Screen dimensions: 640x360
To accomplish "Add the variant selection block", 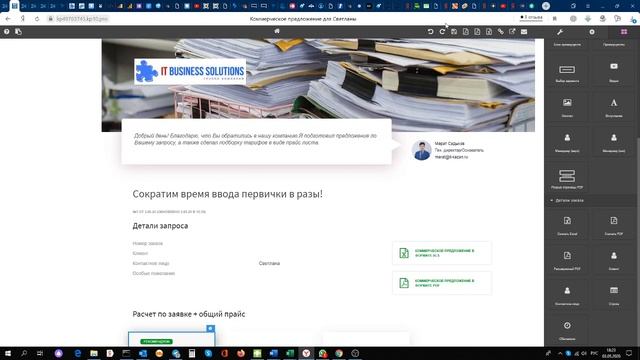I will tap(567, 73).
